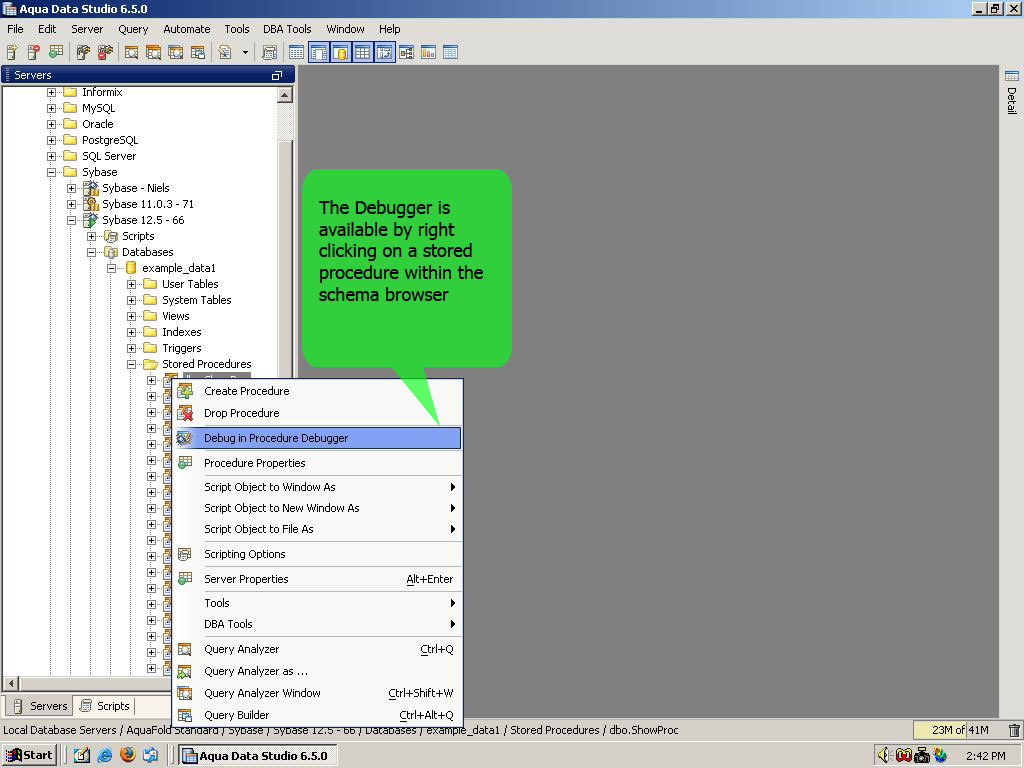Image resolution: width=1024 pixels, height=768 pixels.
Task: Click the Windows Start button
Action: (x=29, y=756)
